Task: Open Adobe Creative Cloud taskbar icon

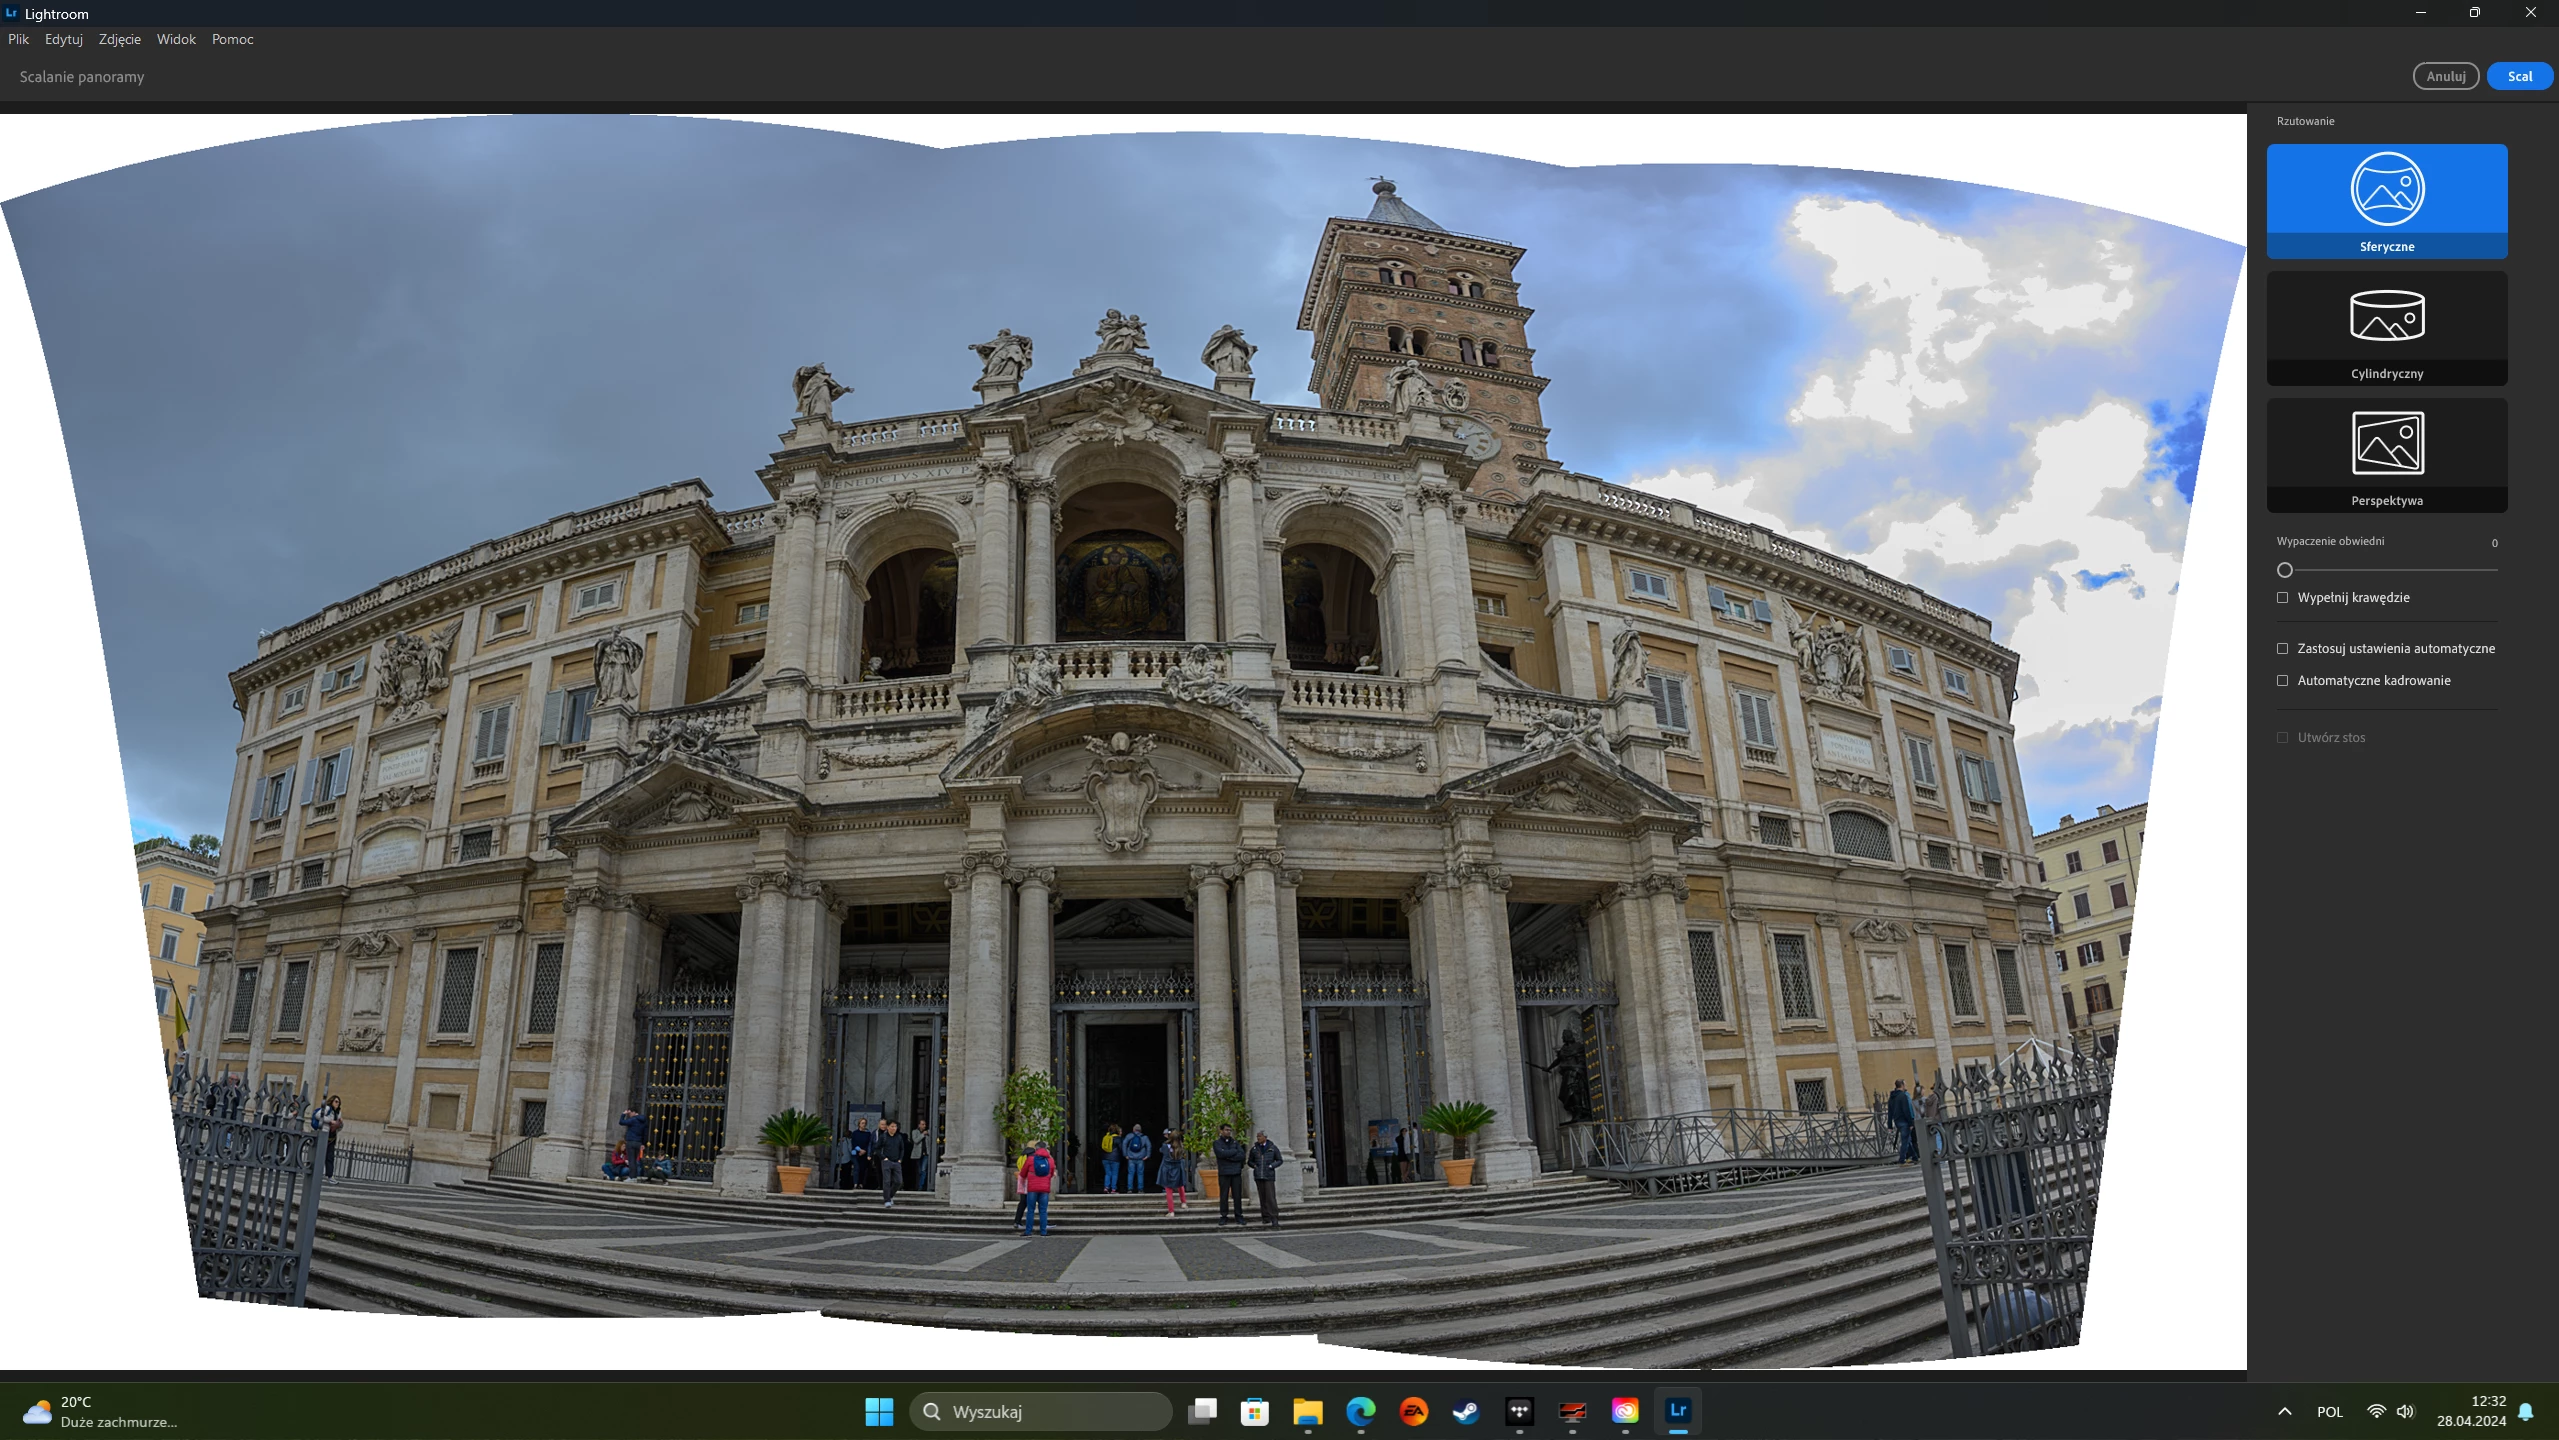Action: 1625,1411
